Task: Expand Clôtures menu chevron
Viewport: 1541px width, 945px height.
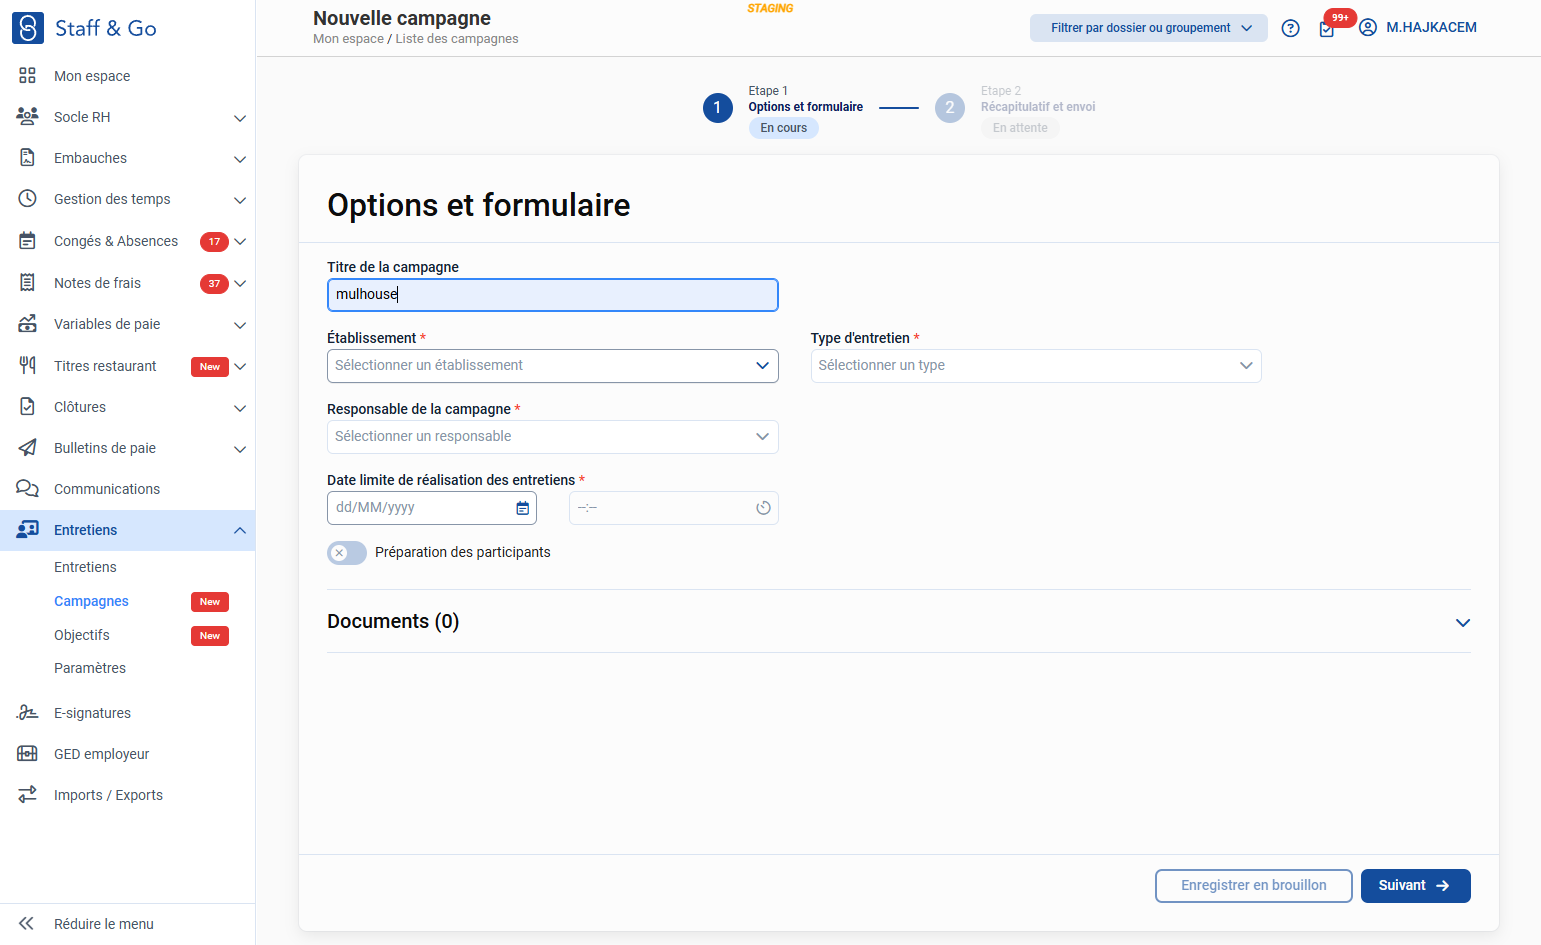Action: pyautogui.click(x=240, y=408)
